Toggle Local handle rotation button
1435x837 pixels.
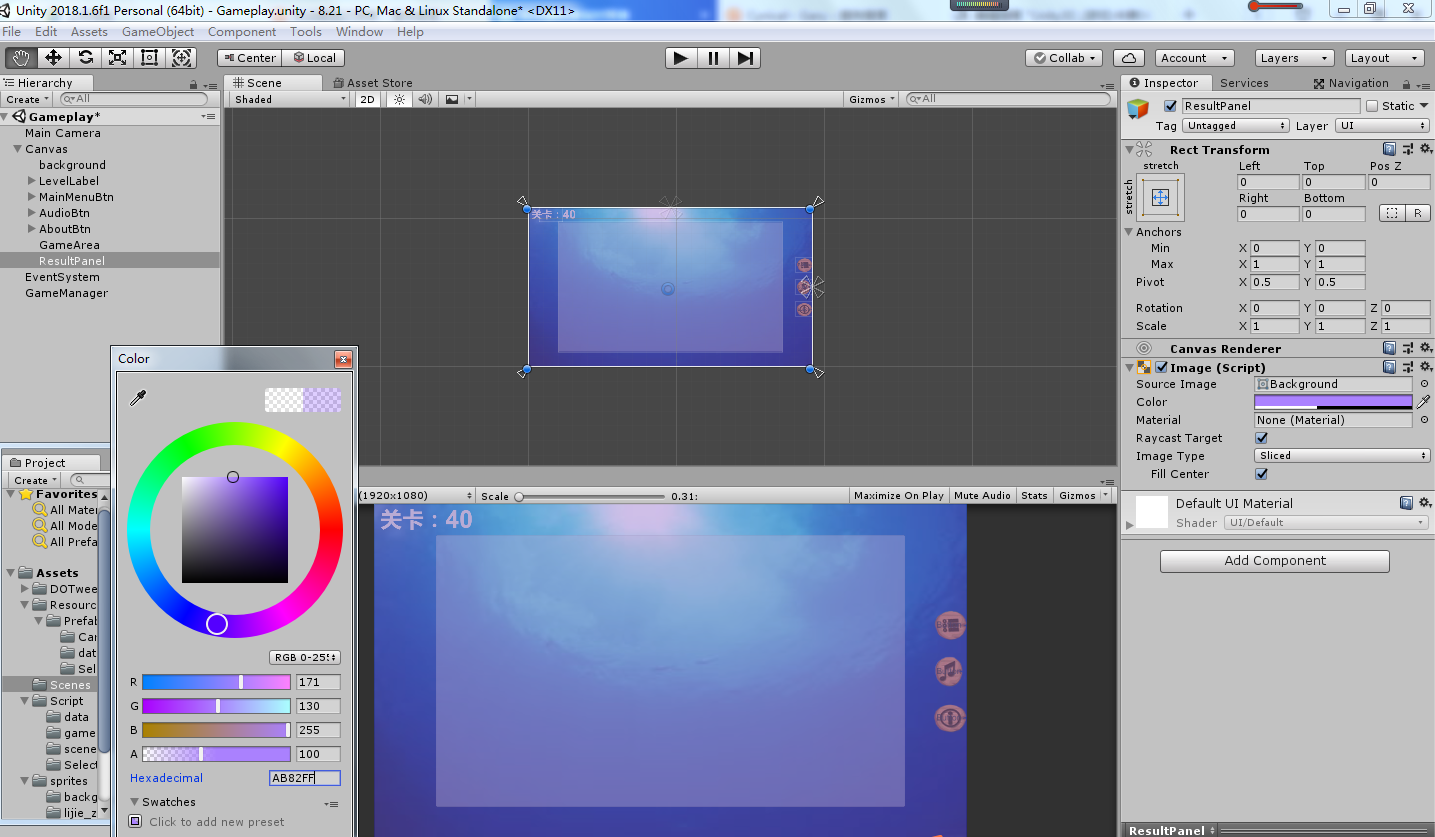tap(313, 58)
